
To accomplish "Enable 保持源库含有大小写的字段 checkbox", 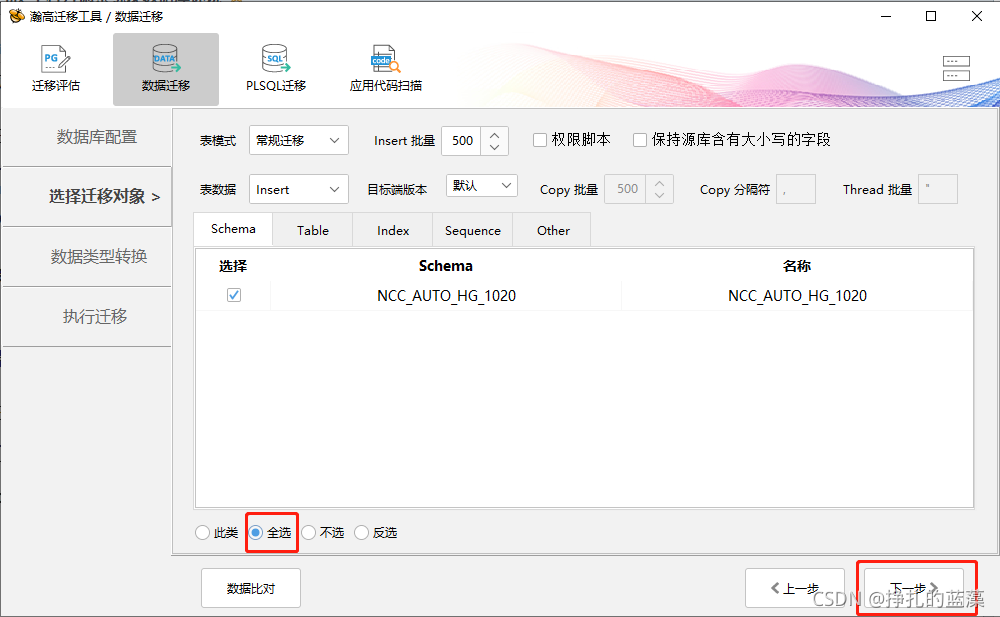I will point(640,140).
